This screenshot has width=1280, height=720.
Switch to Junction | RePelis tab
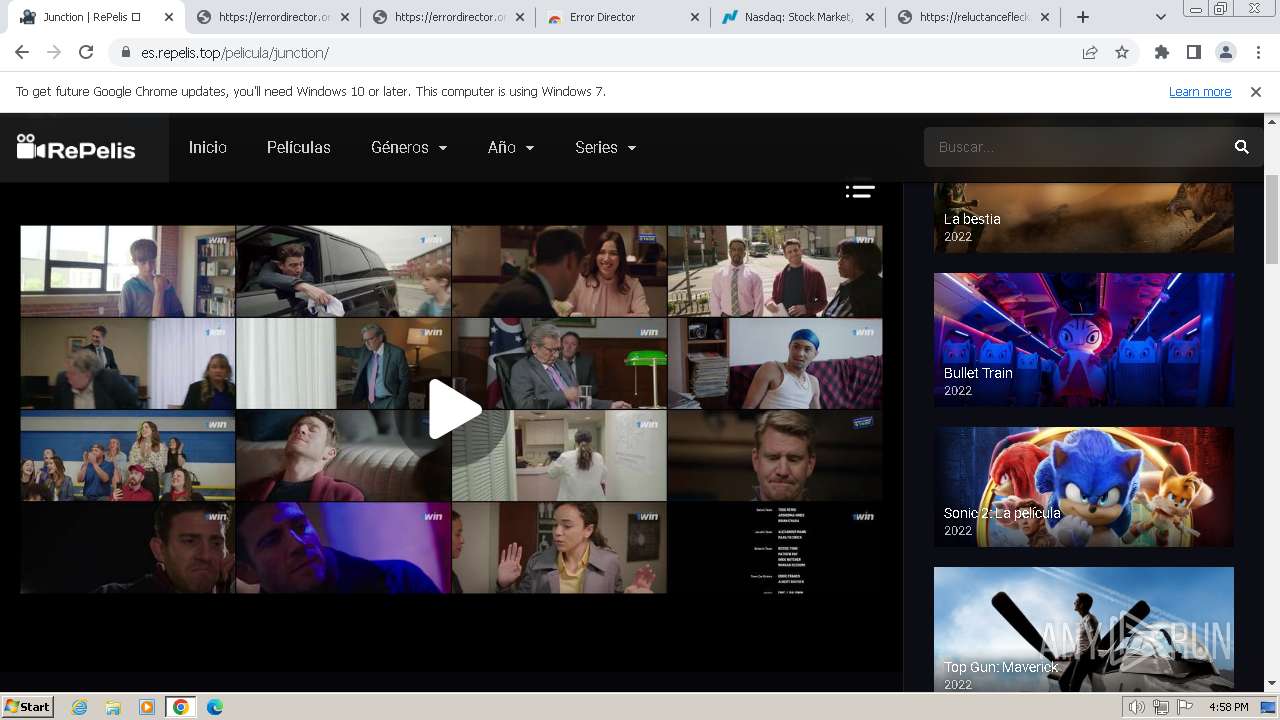pos(94,17)
